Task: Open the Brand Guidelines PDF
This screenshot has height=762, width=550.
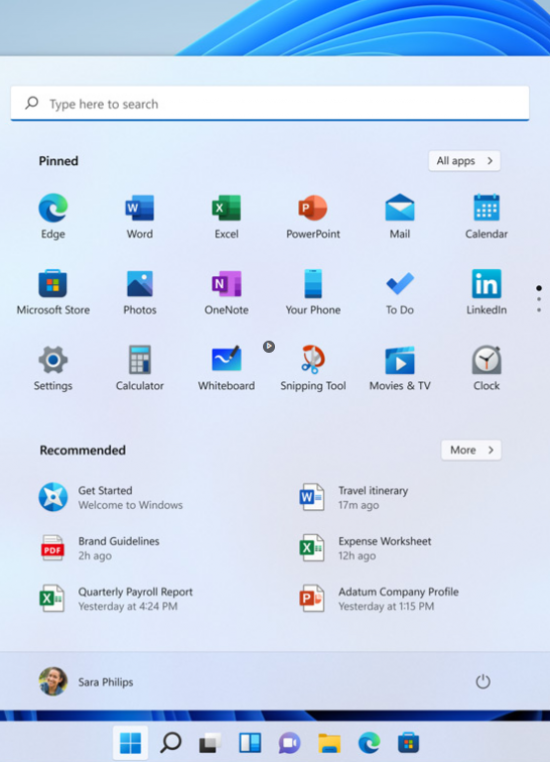Action: pyautogui.click(x=100, y=548)
